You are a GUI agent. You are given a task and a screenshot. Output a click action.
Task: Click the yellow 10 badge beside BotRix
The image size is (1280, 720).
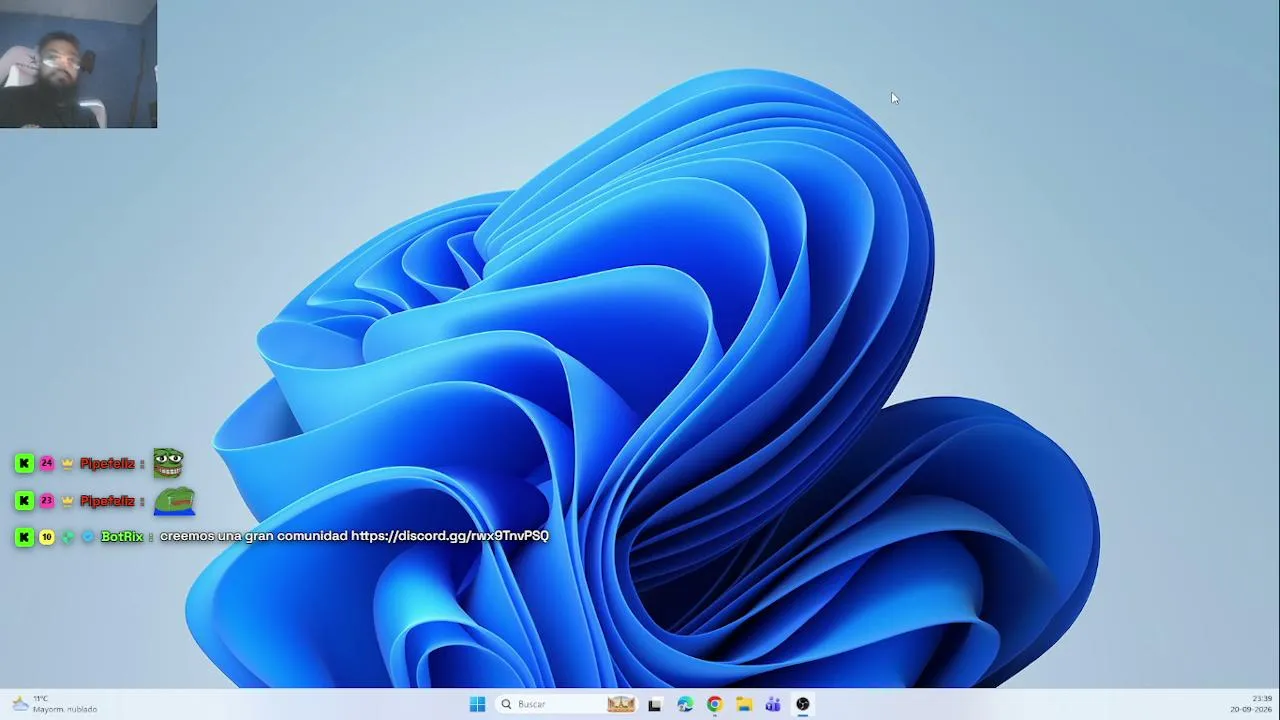[x=46, y=537]
